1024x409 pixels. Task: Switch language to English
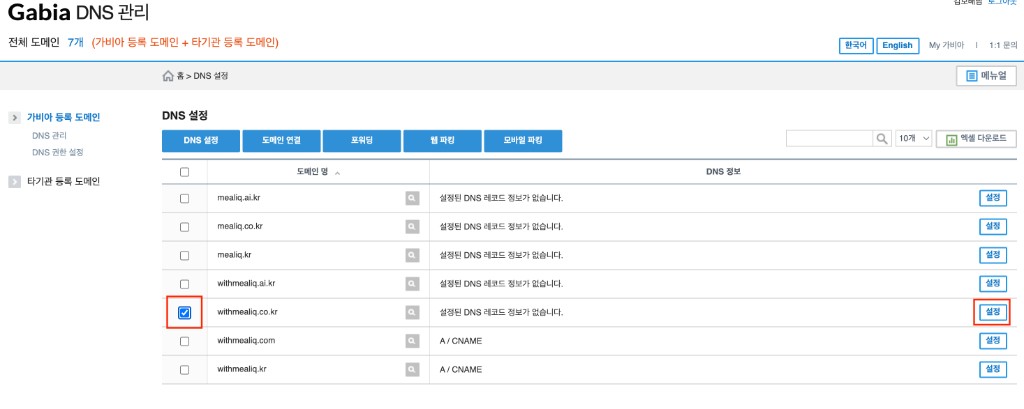(897, 46)
